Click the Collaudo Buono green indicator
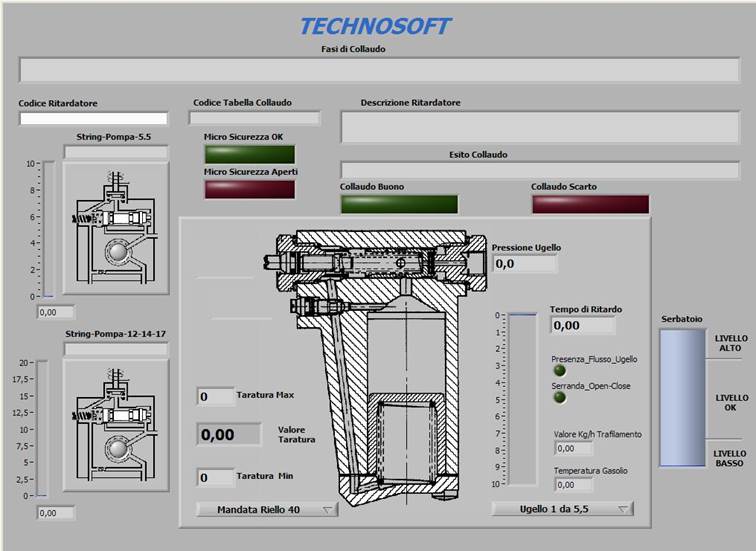Screen dimensions: 756x551 (x=399, y=204)
